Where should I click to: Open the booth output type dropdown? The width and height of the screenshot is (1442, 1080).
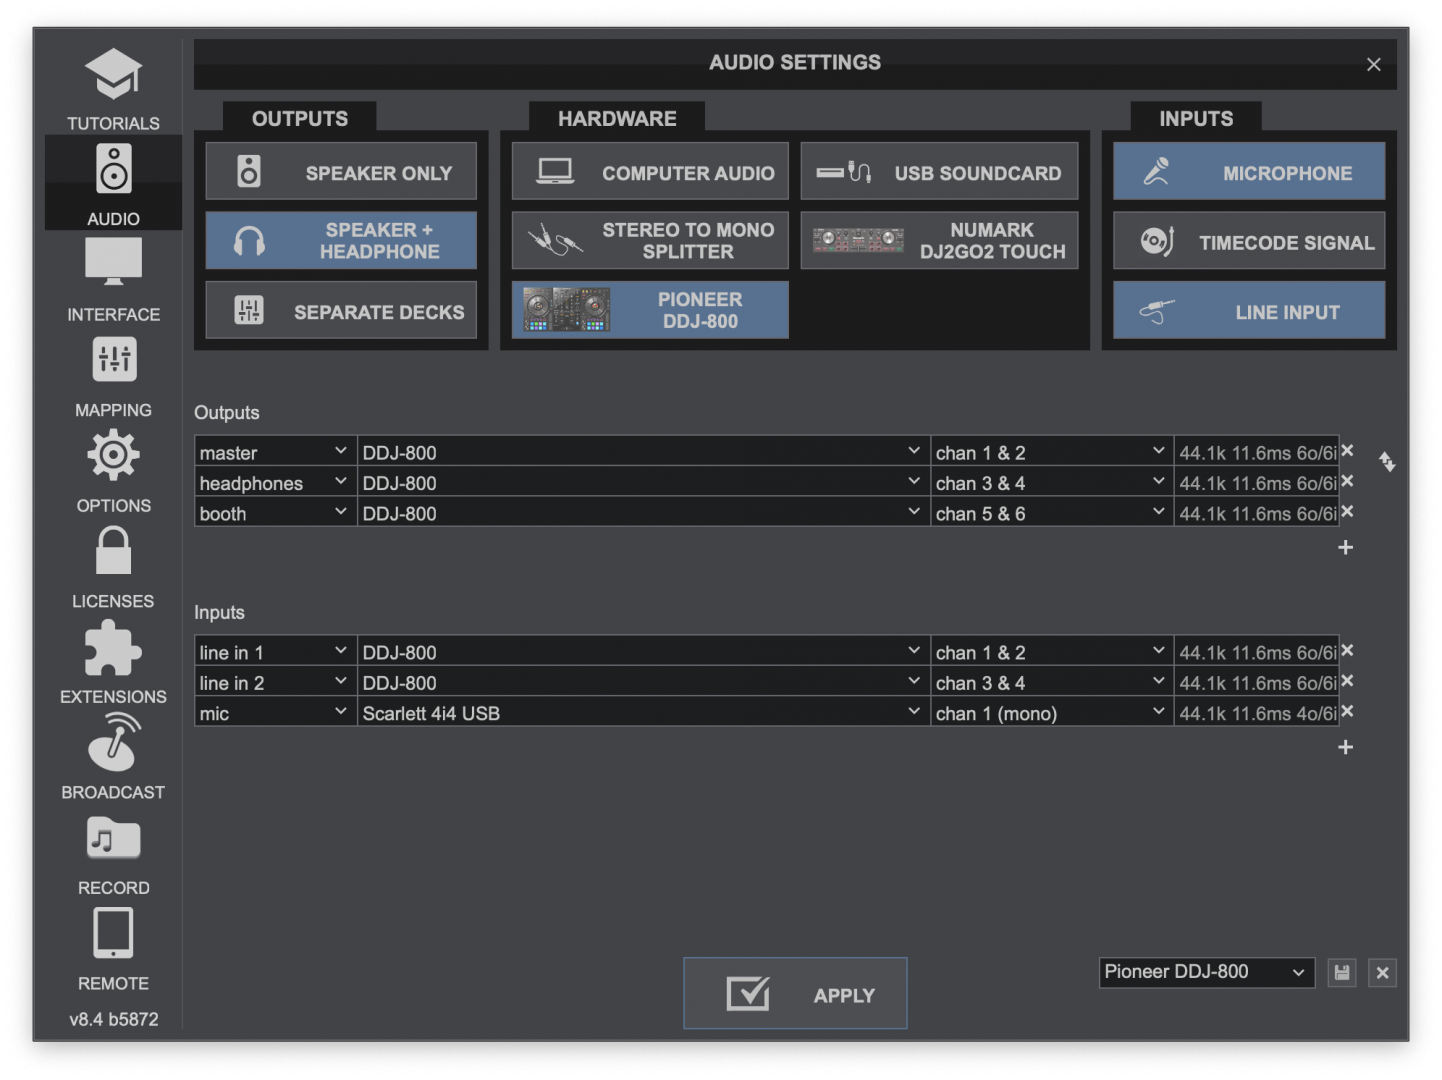coord(275,513)
